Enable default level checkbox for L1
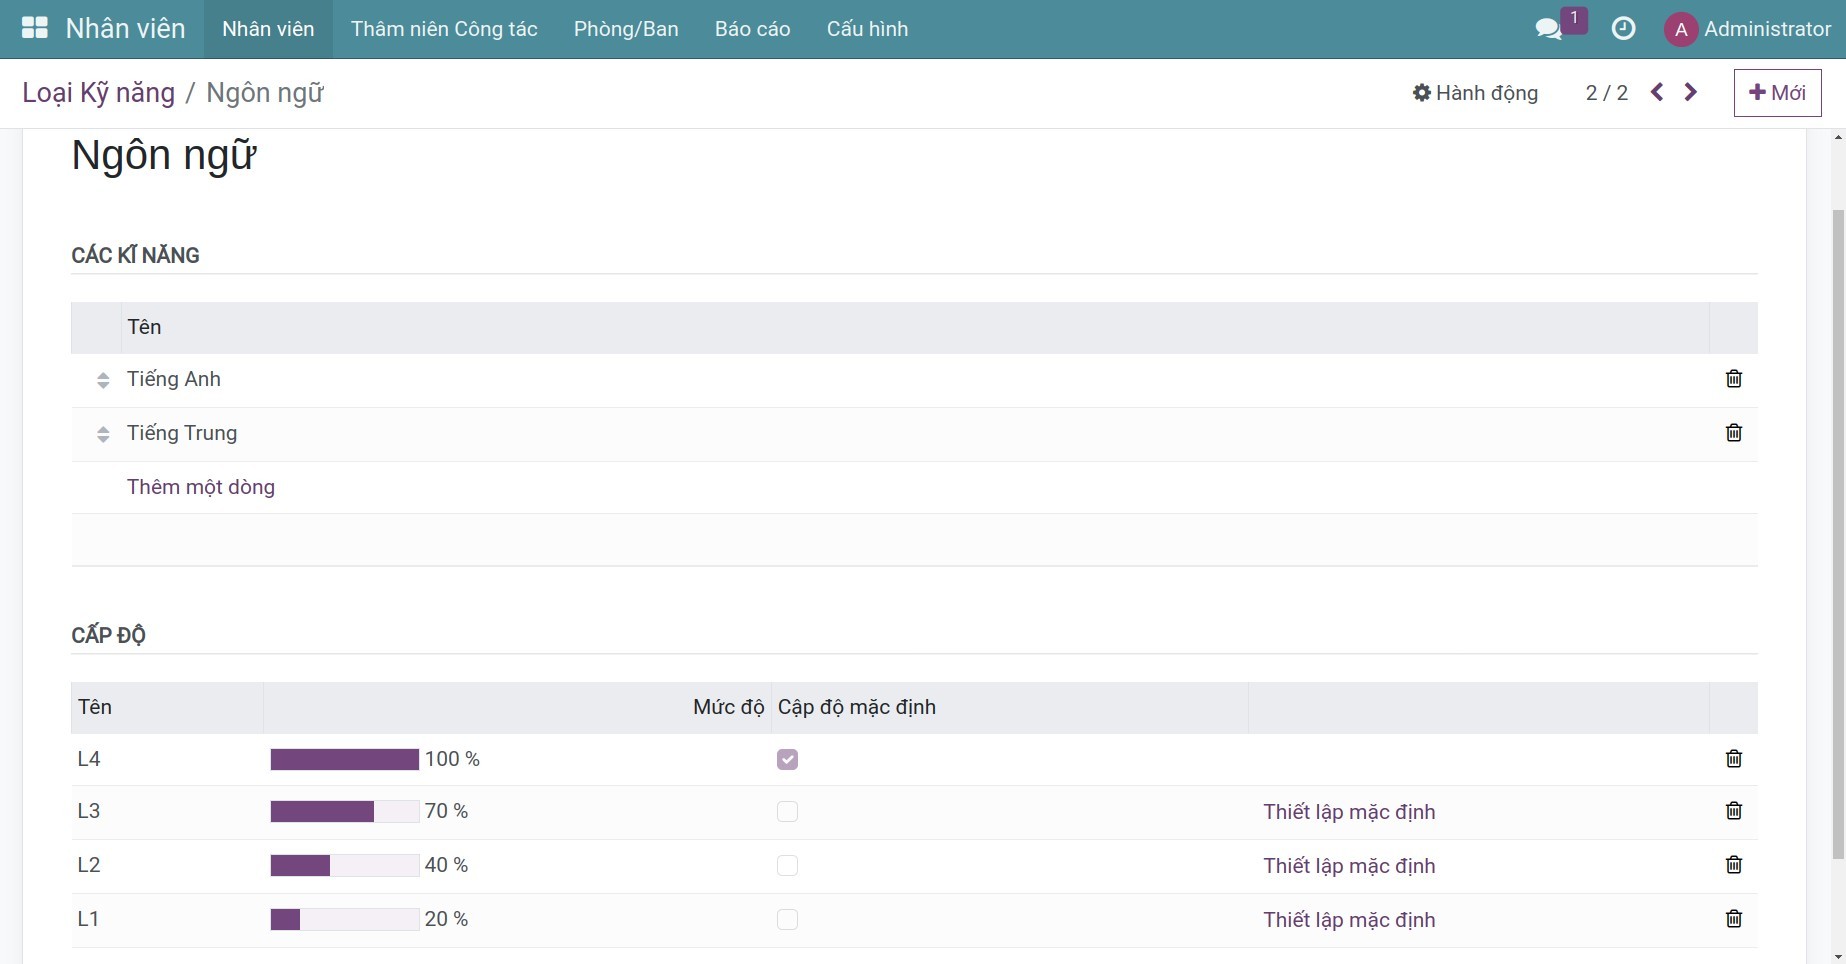This screenshot has height=964, width=1846. 787,920
